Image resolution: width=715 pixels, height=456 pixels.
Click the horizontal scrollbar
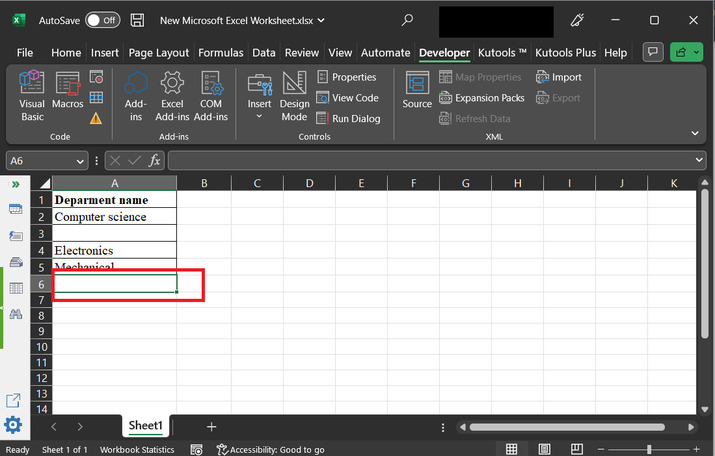pos(567,427)
